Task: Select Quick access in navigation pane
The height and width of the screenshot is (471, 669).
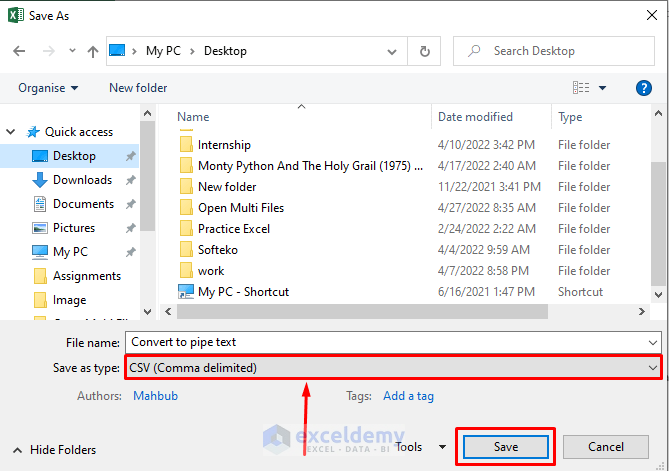Action: (79, 132)
